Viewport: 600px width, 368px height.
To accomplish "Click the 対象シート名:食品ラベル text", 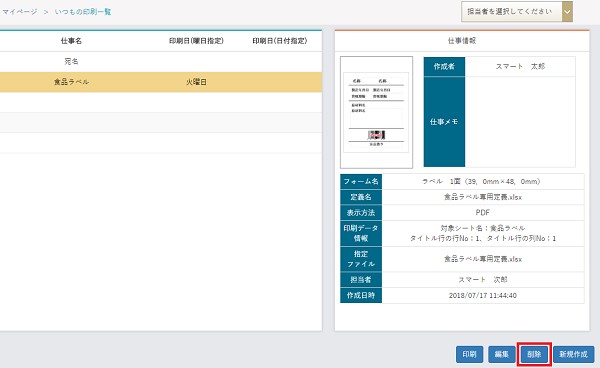I will 483,228.
